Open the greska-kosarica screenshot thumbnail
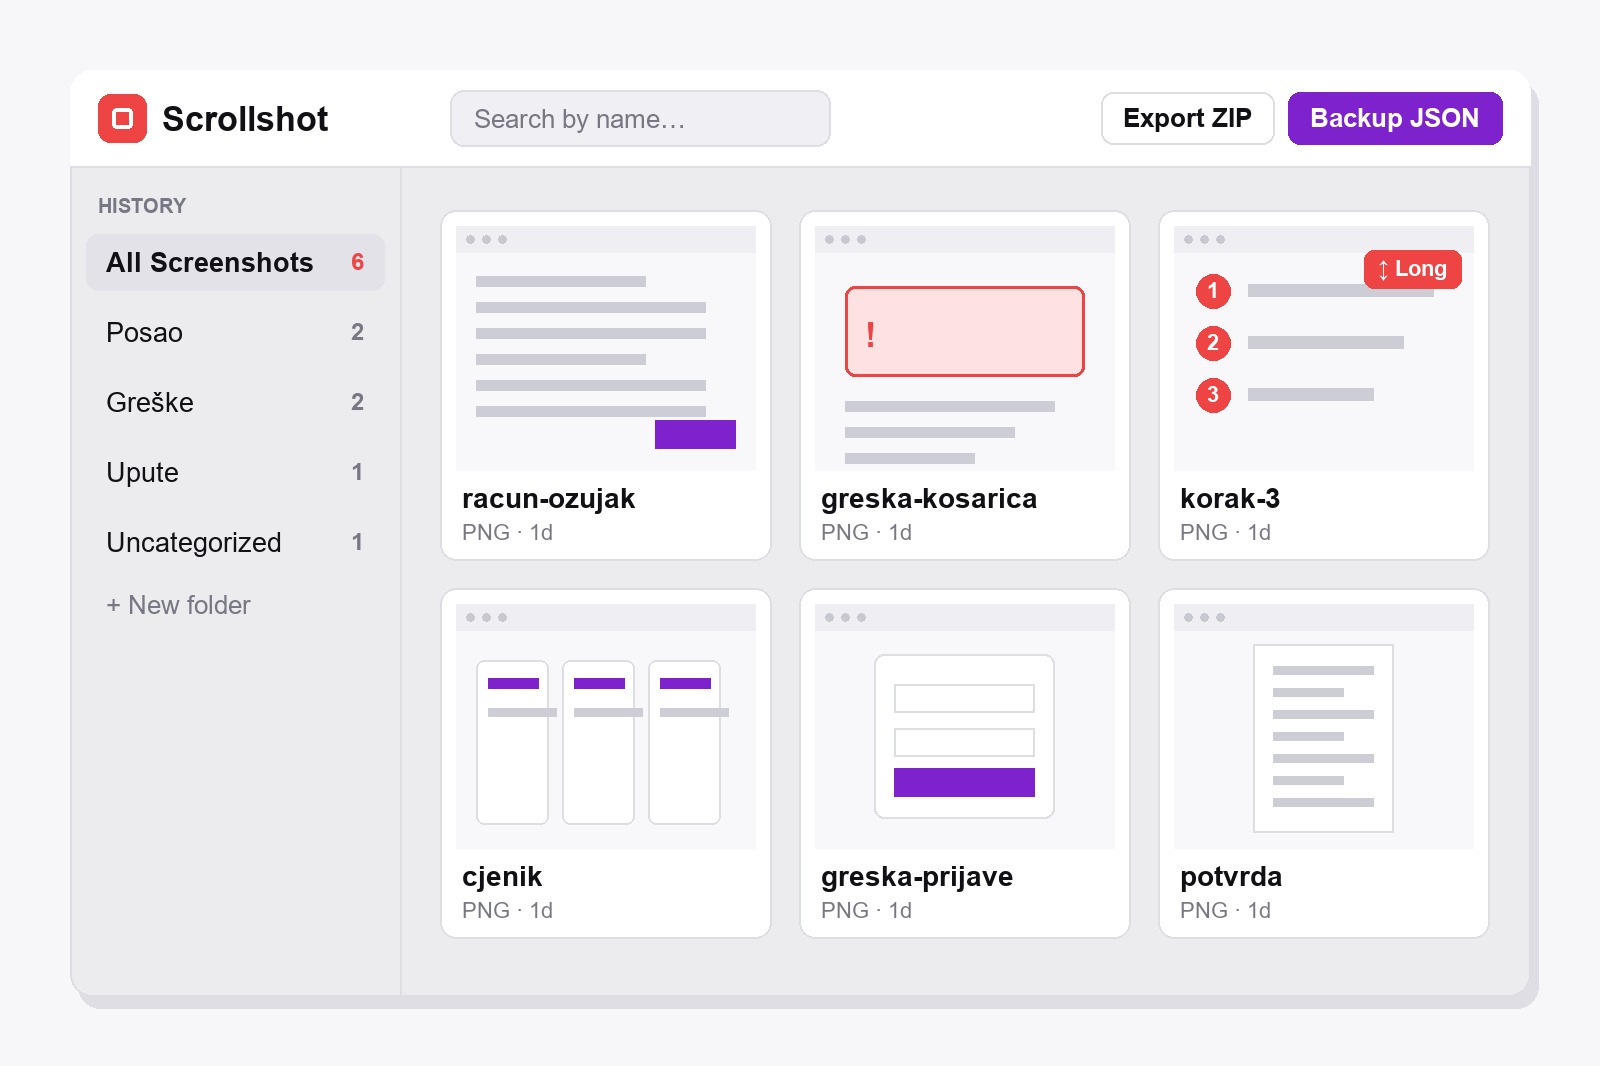 pyautogui.click(x=964, y=348)
